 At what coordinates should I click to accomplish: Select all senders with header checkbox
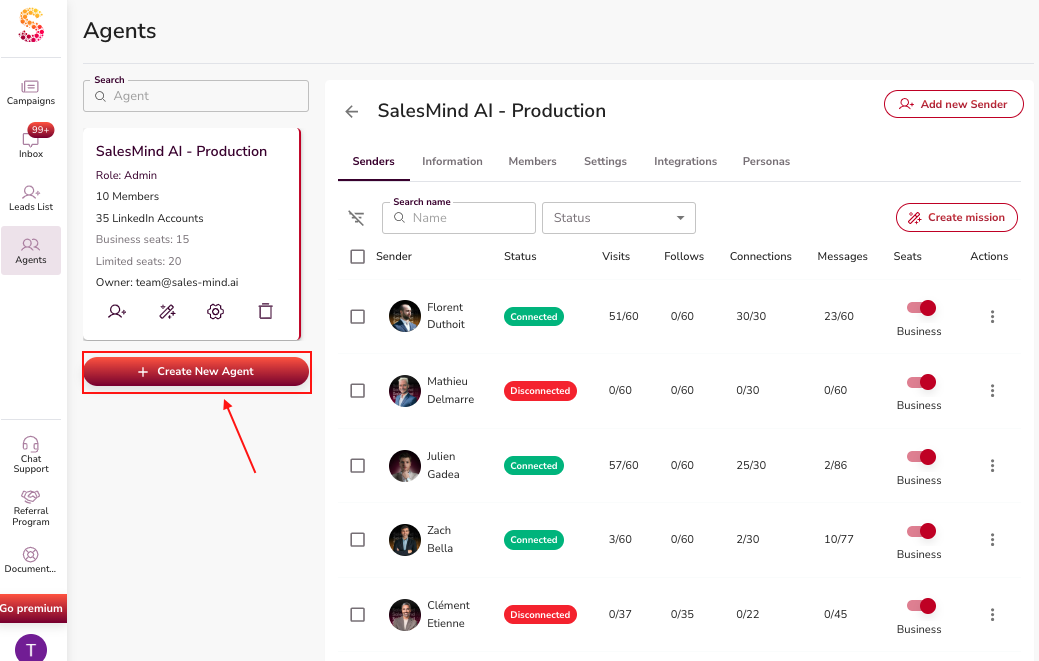[358, 257]
